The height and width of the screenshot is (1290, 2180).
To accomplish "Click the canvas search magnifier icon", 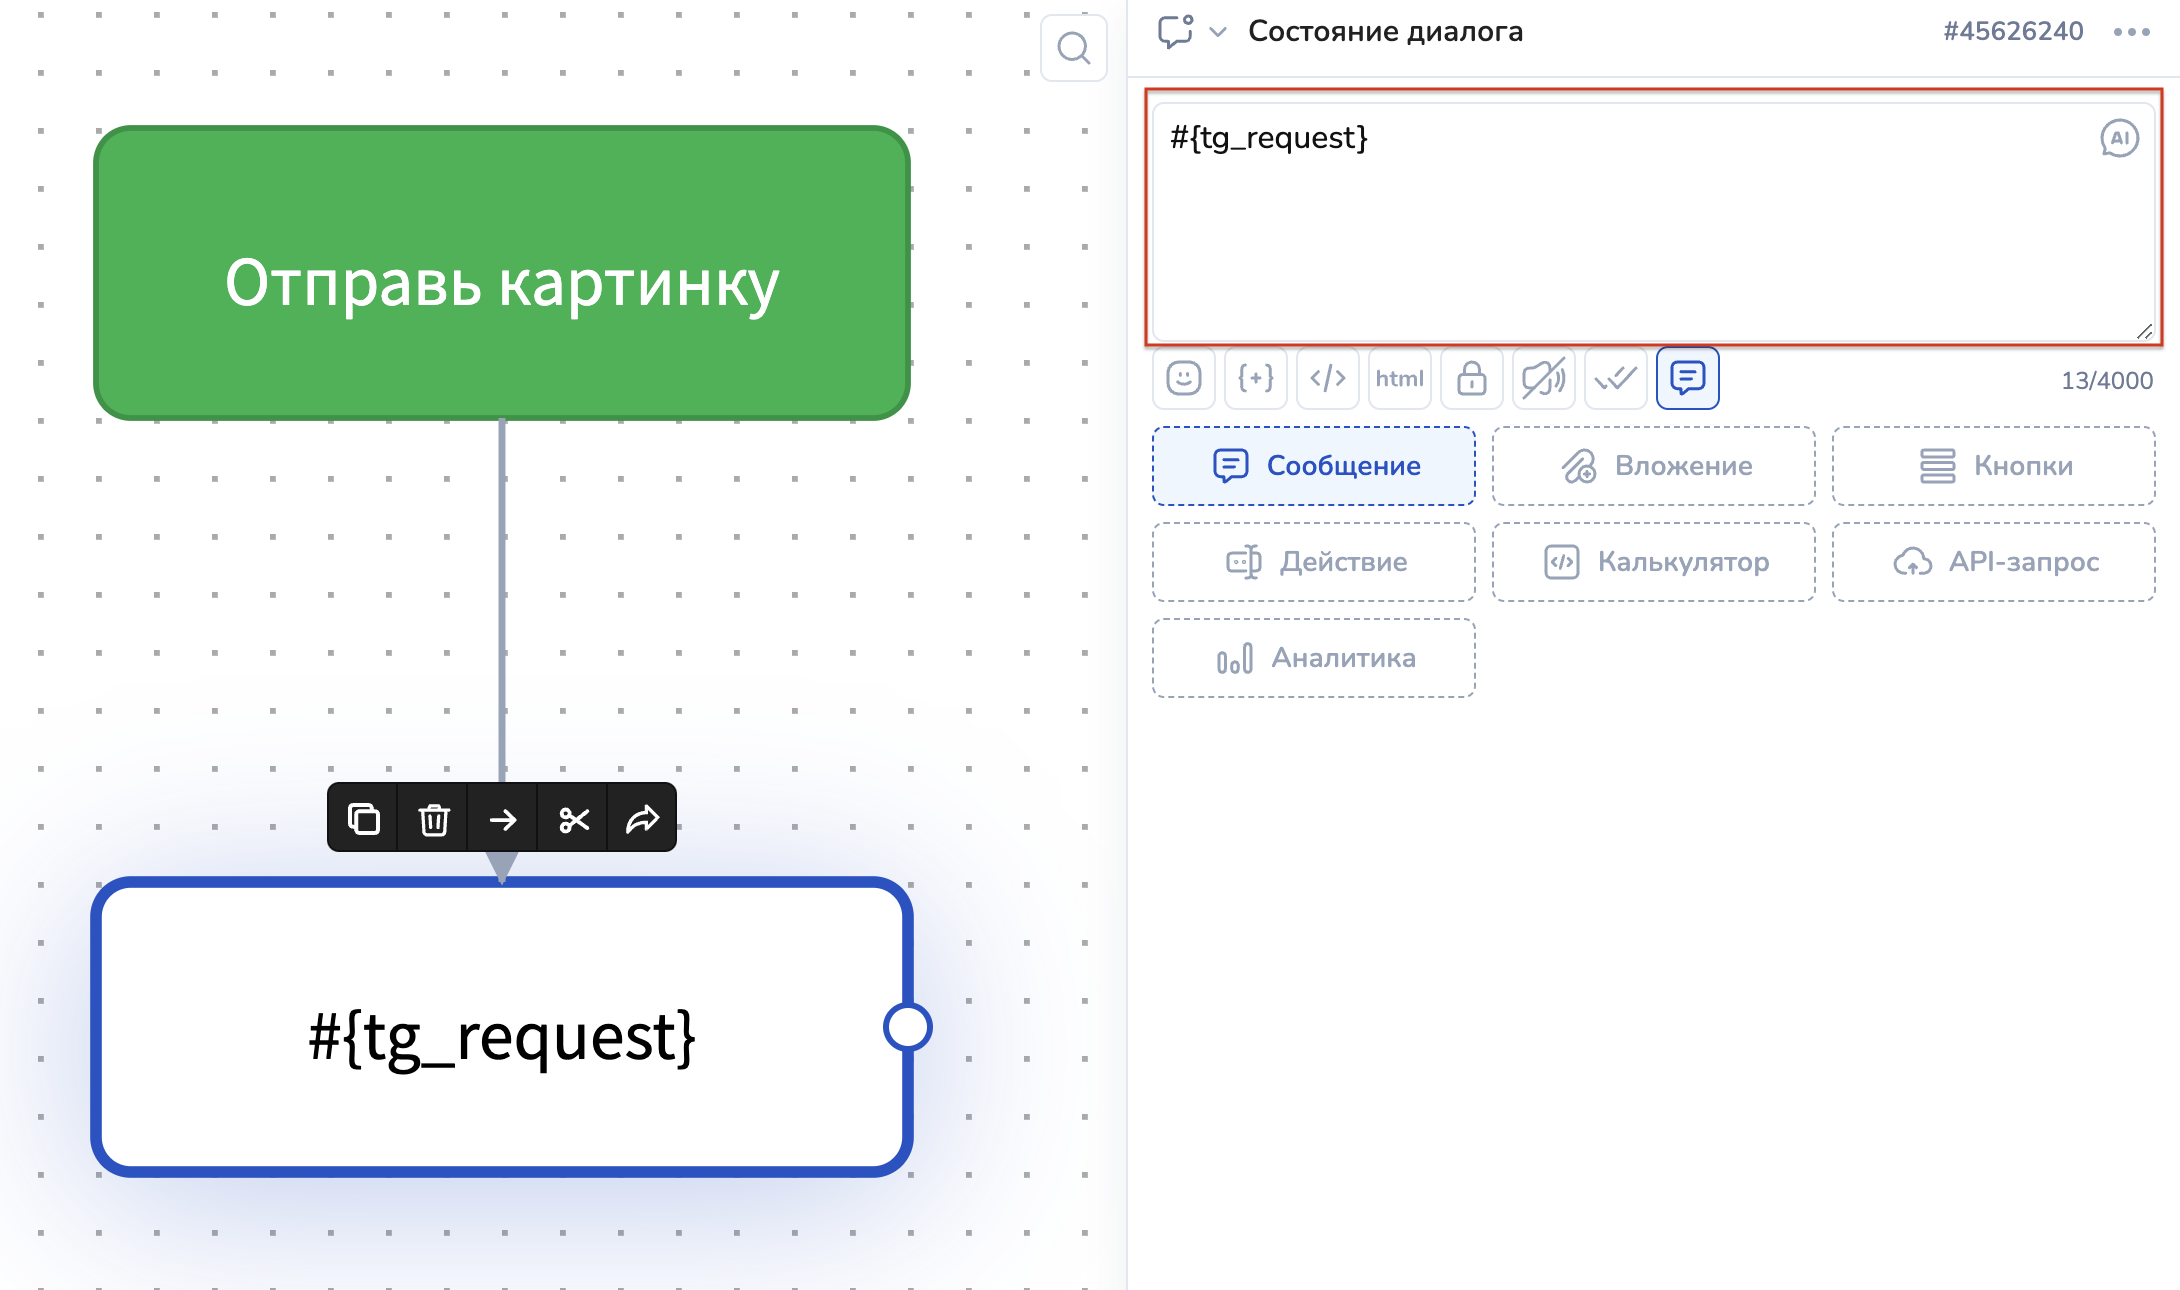I will (x=1073, y=48).
